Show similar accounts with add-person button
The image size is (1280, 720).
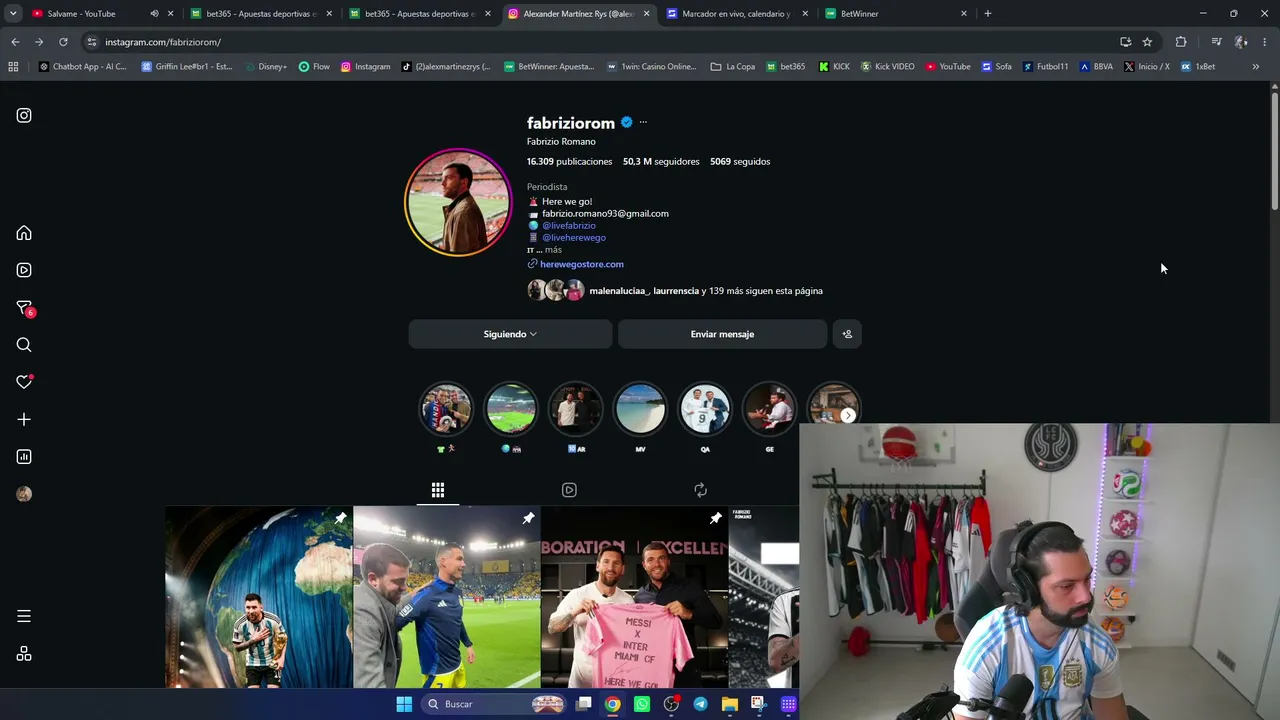point(847,334)
